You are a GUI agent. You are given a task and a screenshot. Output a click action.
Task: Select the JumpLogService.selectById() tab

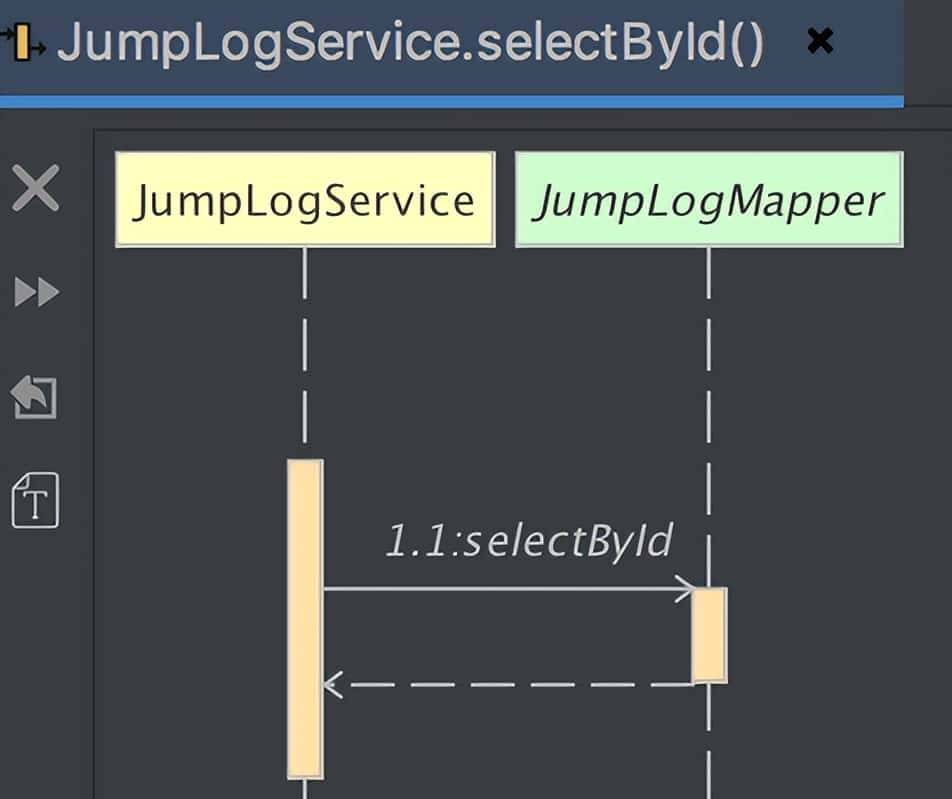[x=410, y=43]
